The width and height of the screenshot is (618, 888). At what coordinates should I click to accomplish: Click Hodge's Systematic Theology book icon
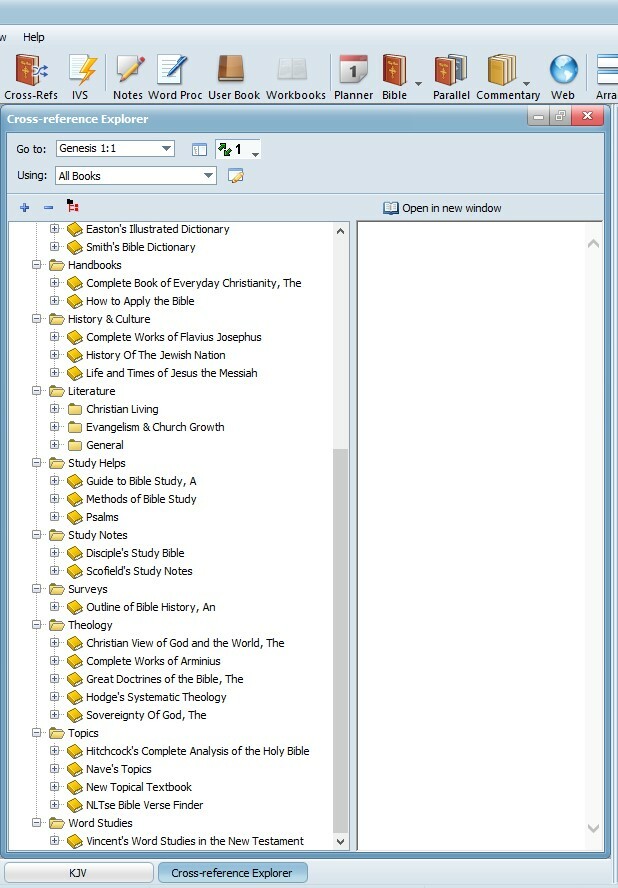[x=75, y=697]
